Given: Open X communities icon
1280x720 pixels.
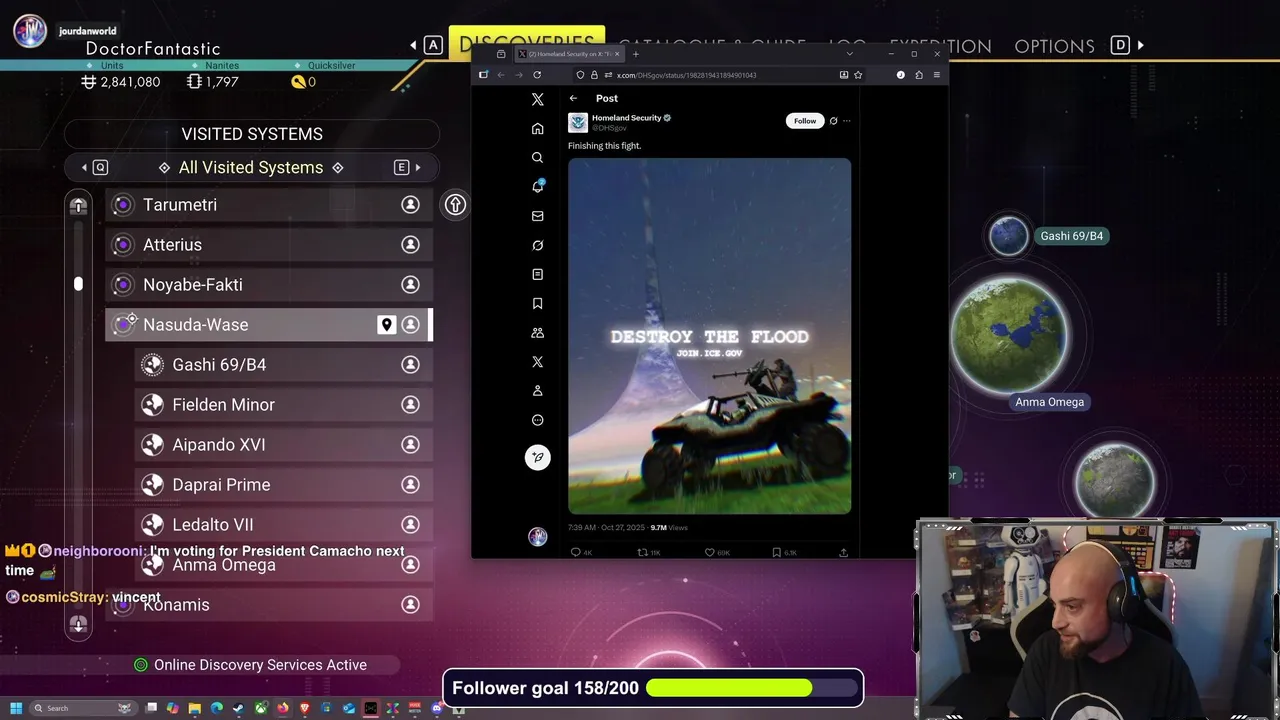Looking at the screenshot, I should (x=537, y=332).
